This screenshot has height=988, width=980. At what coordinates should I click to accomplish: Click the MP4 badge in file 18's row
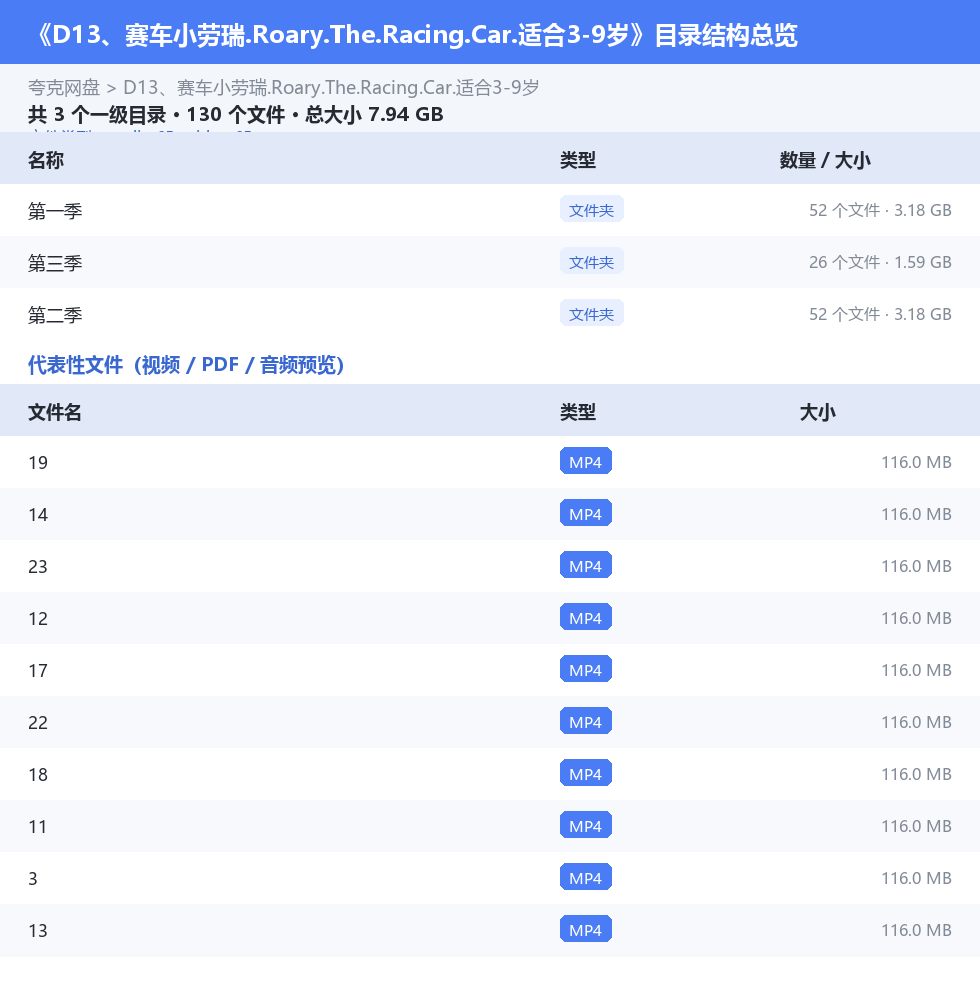(x=585, y=774)
